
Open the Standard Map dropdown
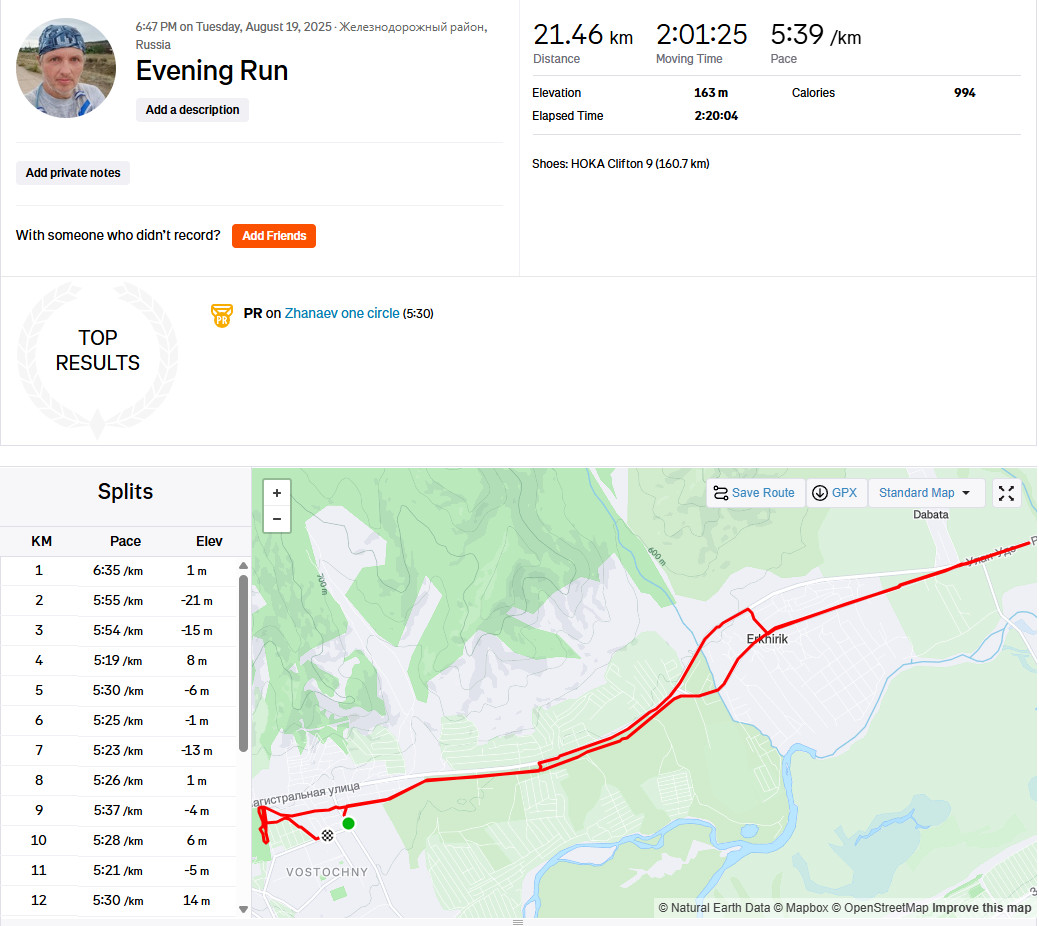tap(925, 493)
